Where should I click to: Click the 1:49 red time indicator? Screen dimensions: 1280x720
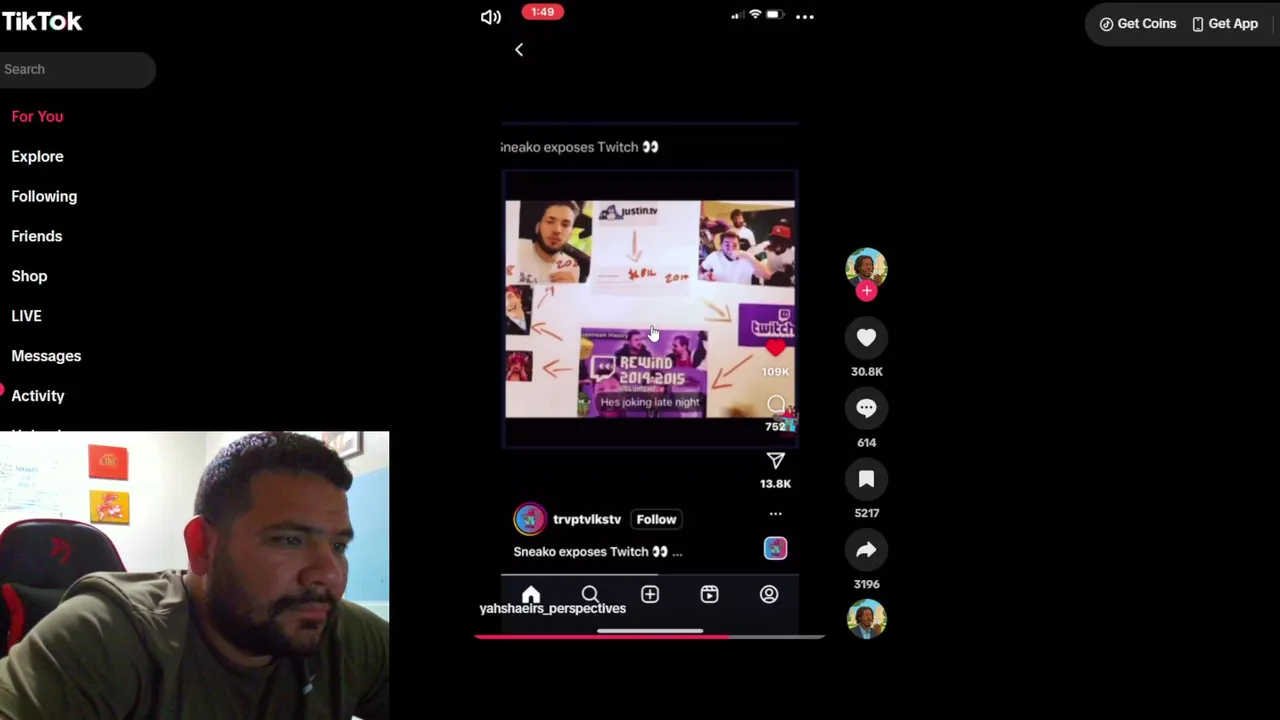point(543,12)
